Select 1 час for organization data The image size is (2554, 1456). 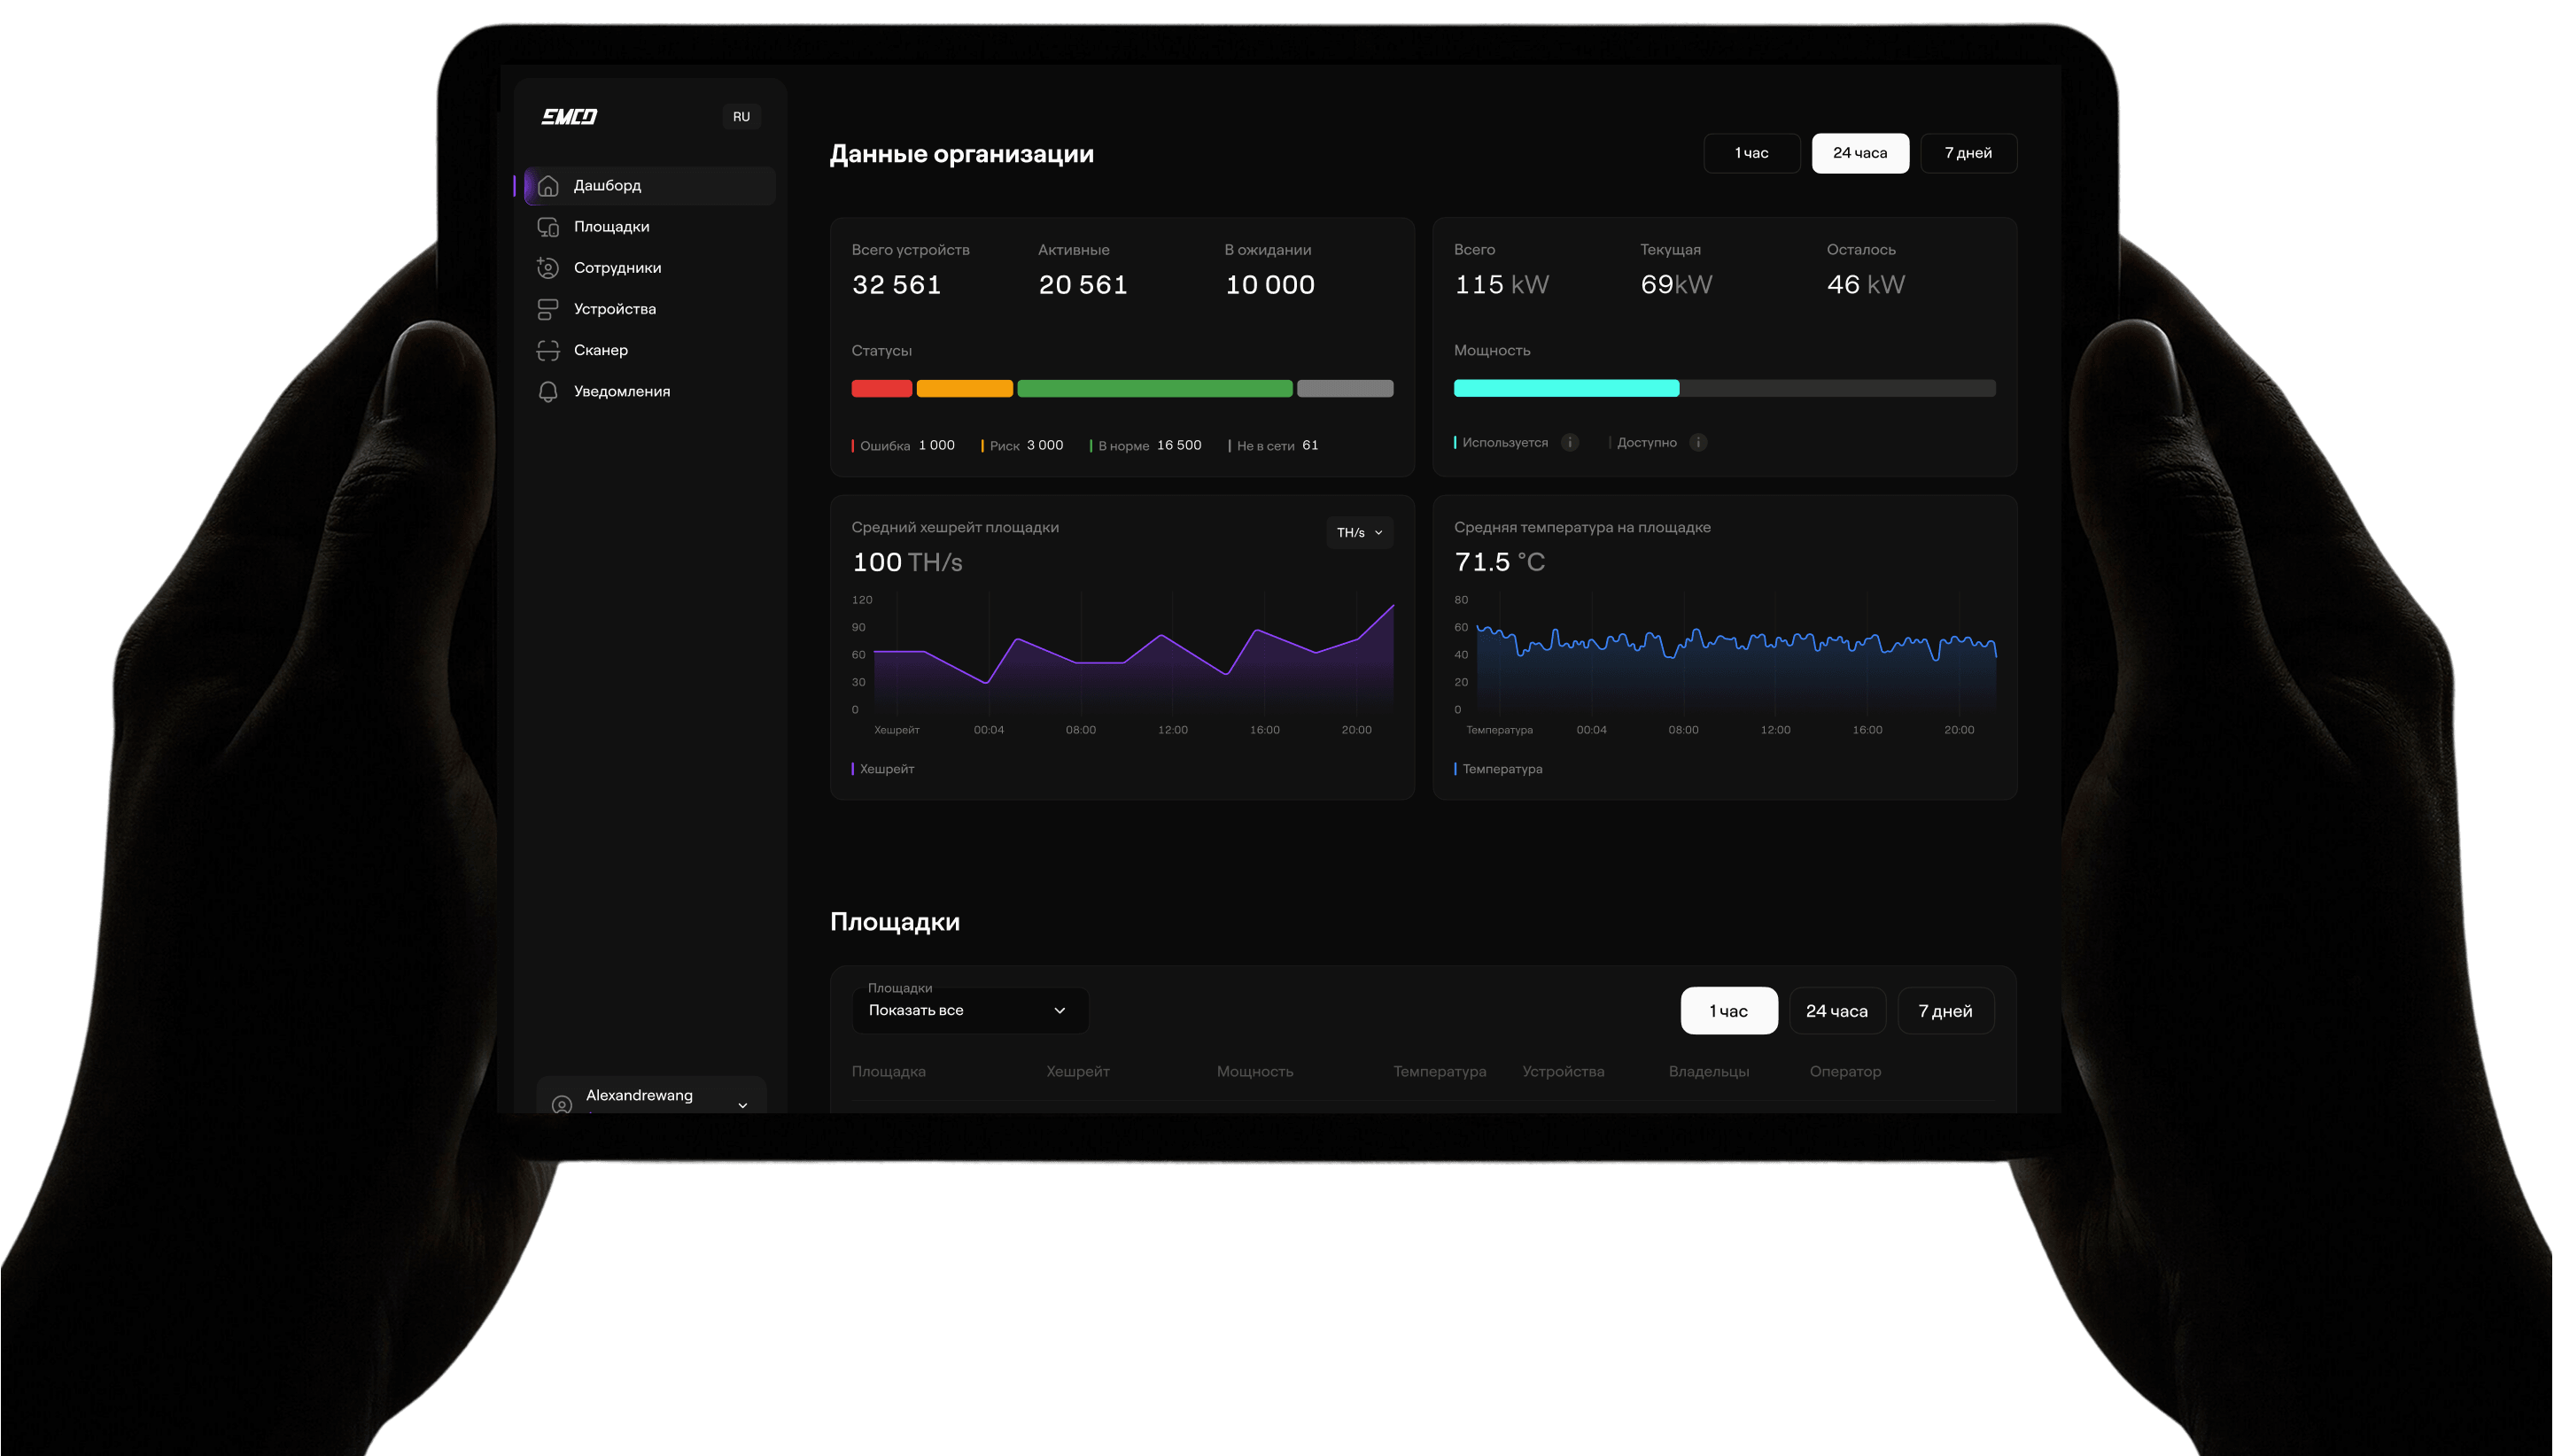pos(1752,153)
